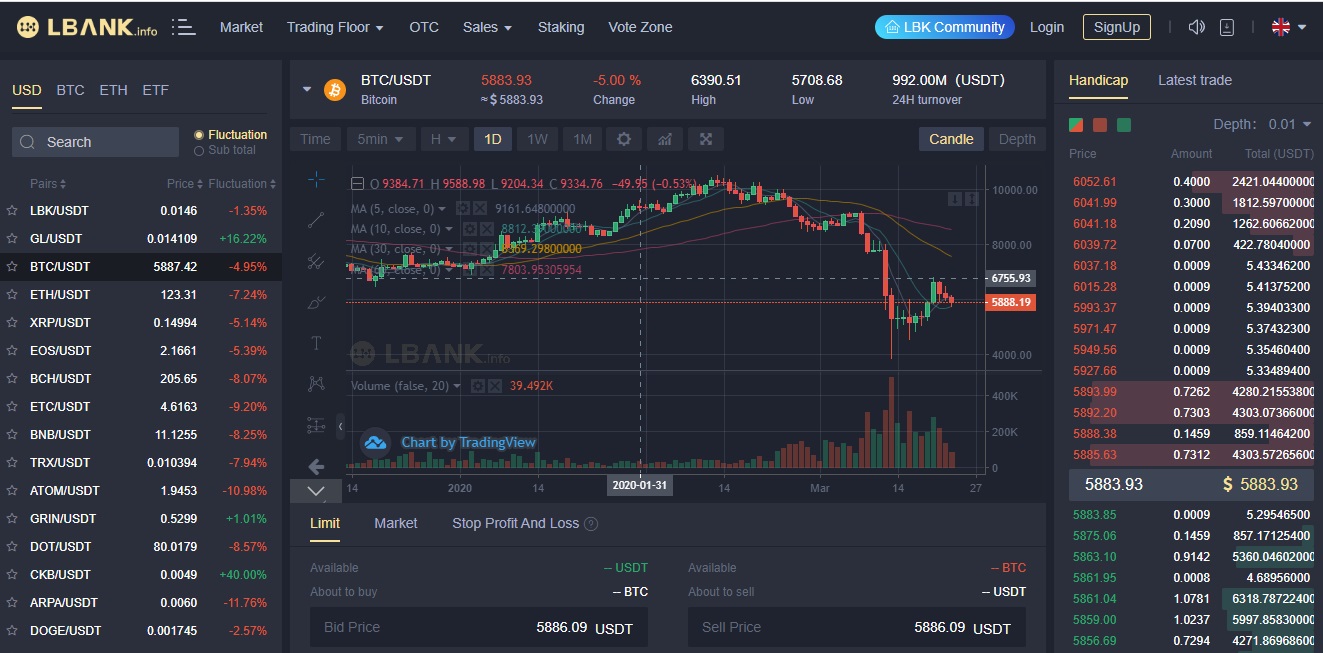Expand the Volume (false, 20) dropdown

tap(458, 386)
